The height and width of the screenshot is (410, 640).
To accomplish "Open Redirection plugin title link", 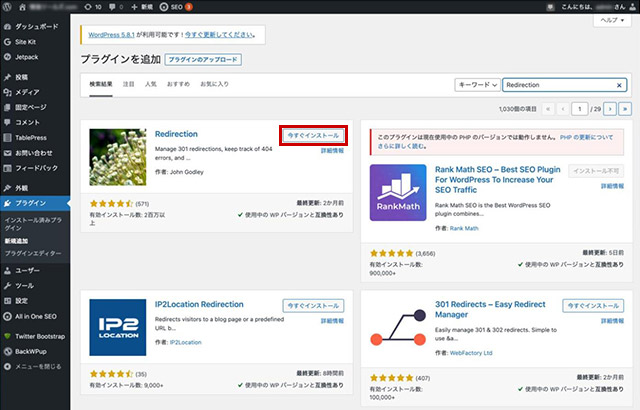I will [176, 134].
